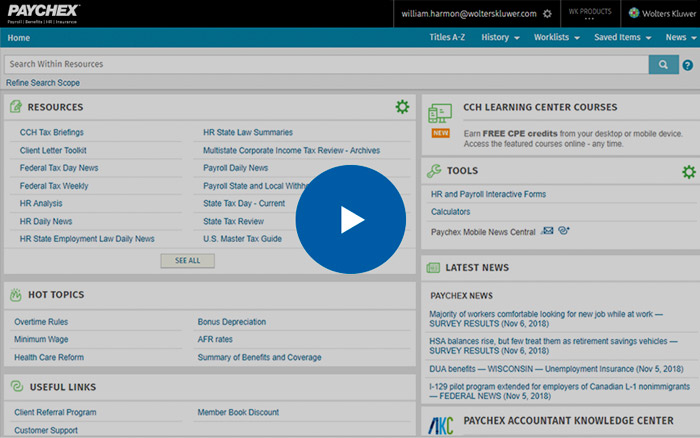700x438 pixels.
Task: Open Health Care Reform hot topic
Action: click(x=49, y=357)
